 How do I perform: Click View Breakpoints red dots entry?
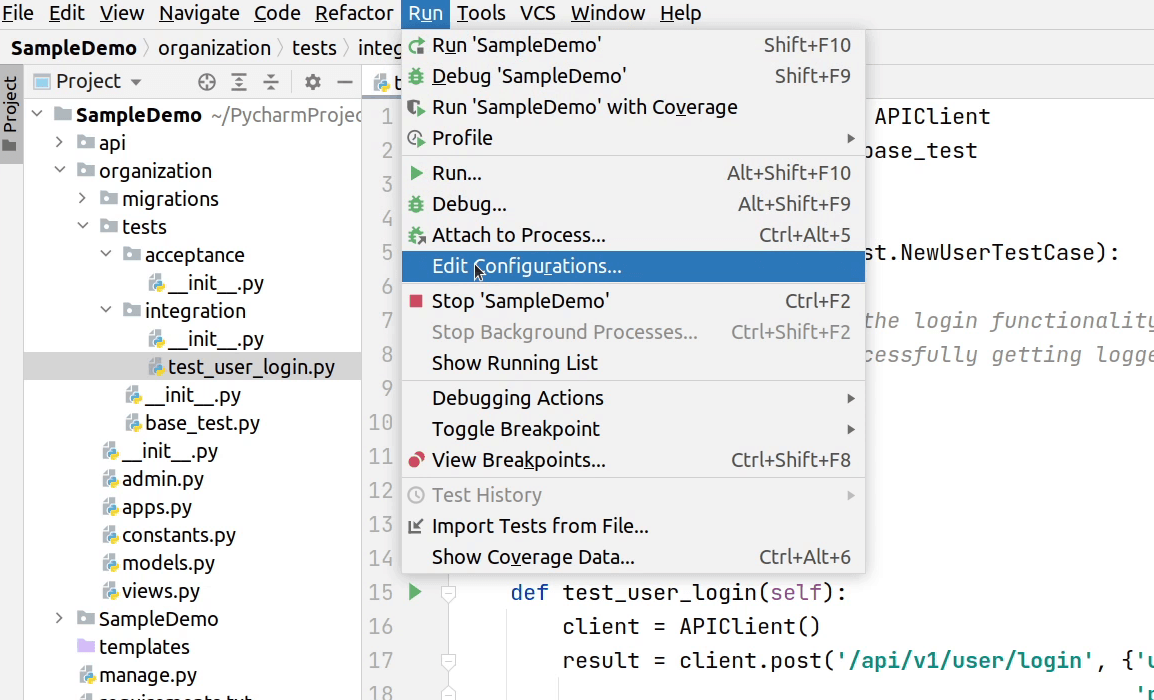(x=518, y=460)
